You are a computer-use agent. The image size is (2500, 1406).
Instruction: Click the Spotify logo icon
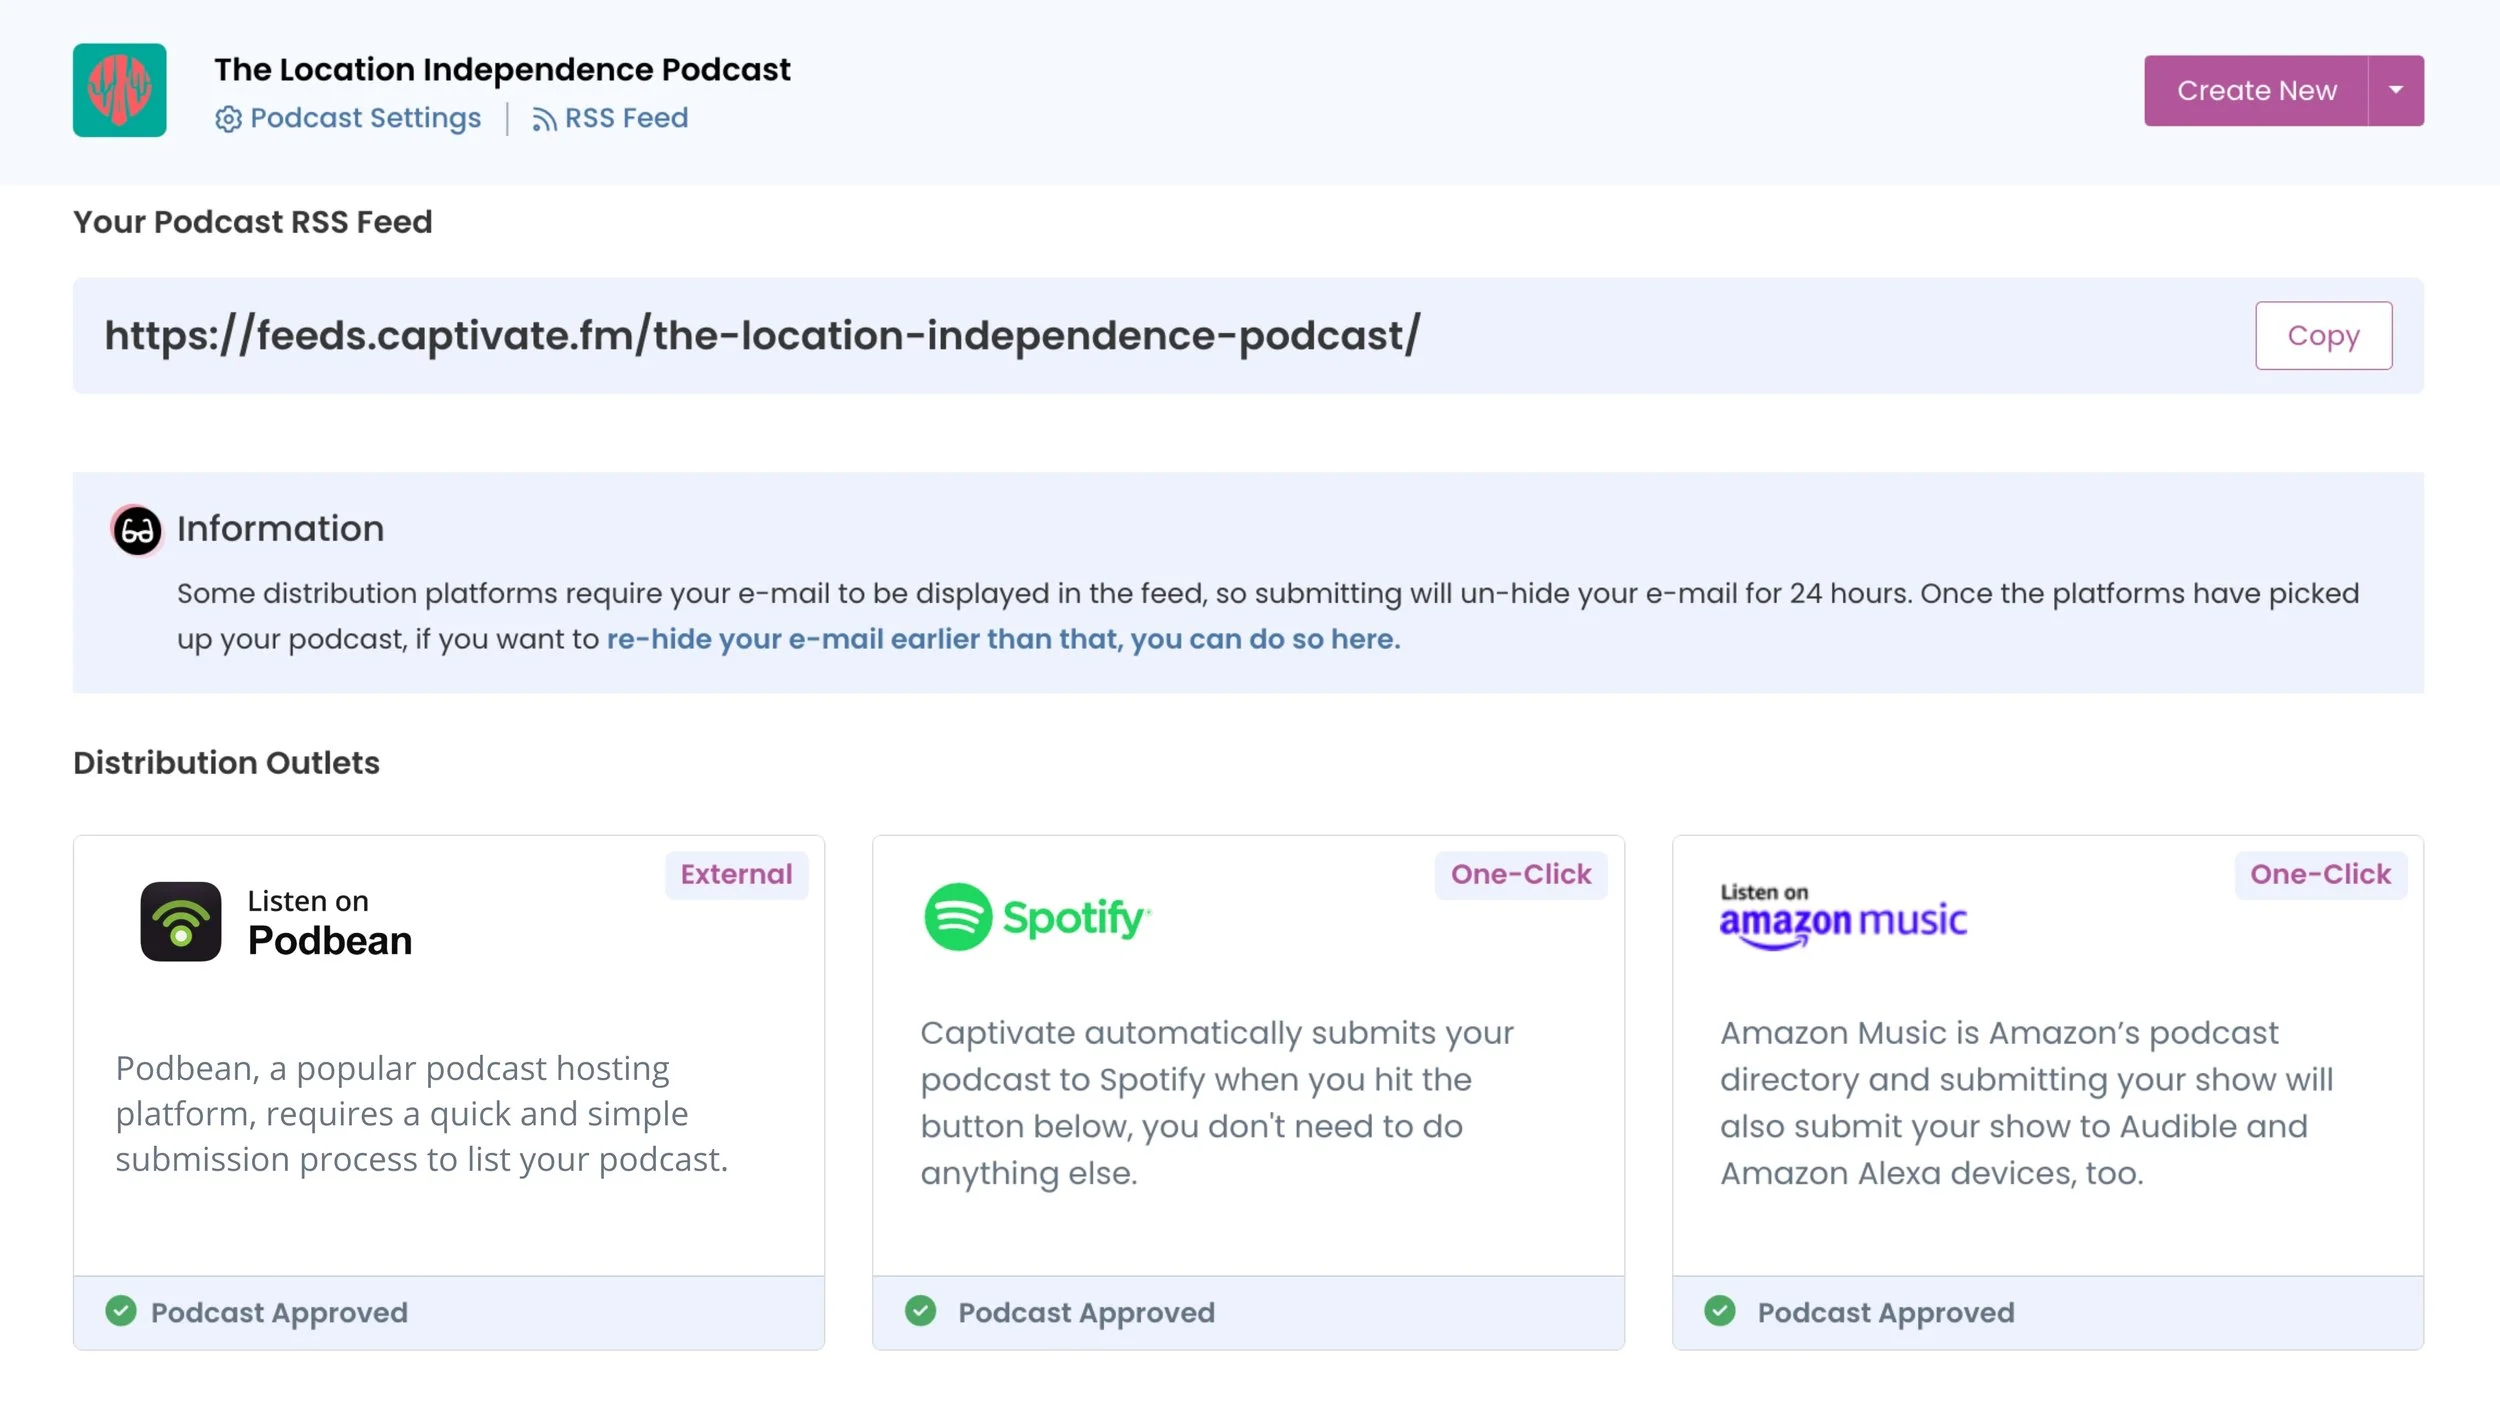point(957,917)
